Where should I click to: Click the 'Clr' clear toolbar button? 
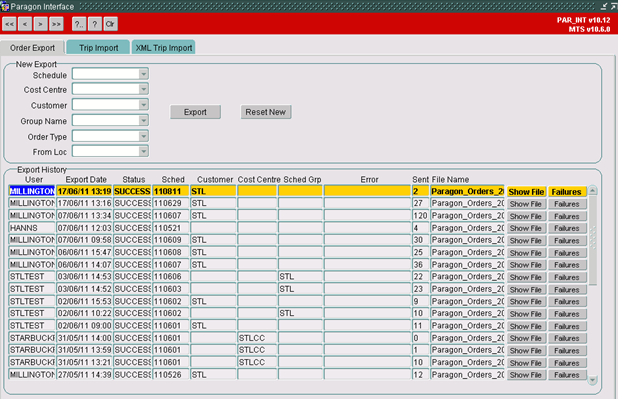tap(110, 24)
